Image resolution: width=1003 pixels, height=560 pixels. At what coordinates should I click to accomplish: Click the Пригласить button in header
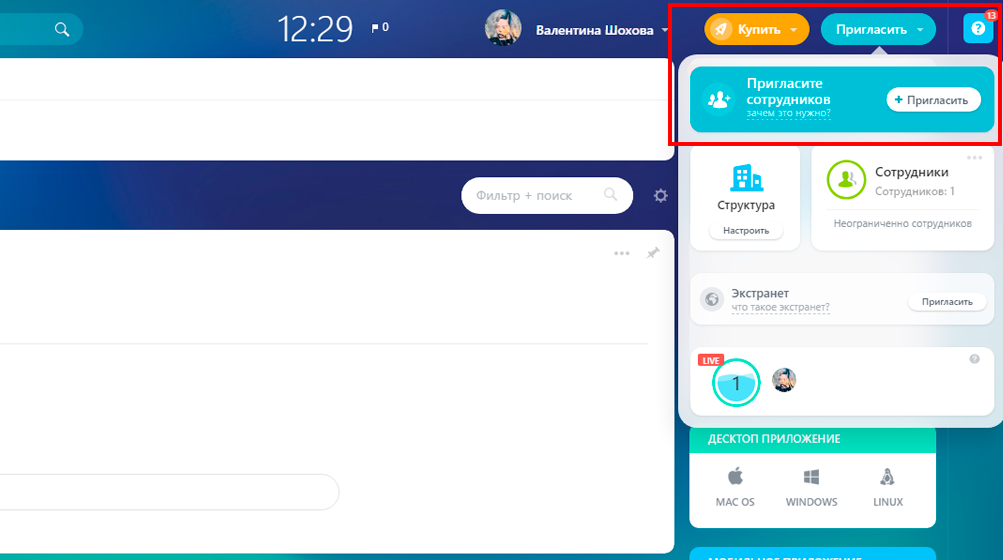coord(878,29)
